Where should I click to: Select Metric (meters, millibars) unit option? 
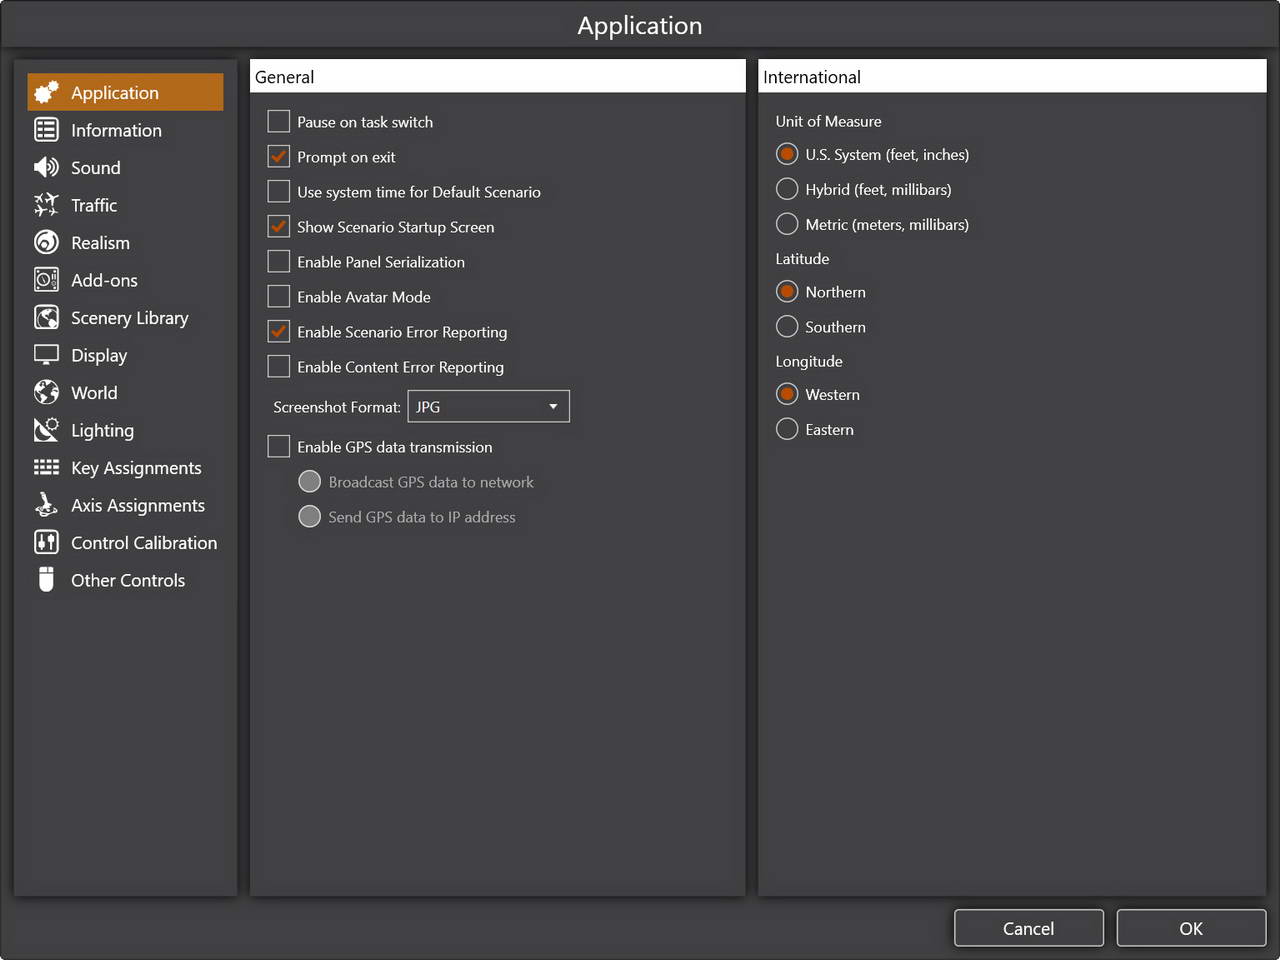coord(787,224)
